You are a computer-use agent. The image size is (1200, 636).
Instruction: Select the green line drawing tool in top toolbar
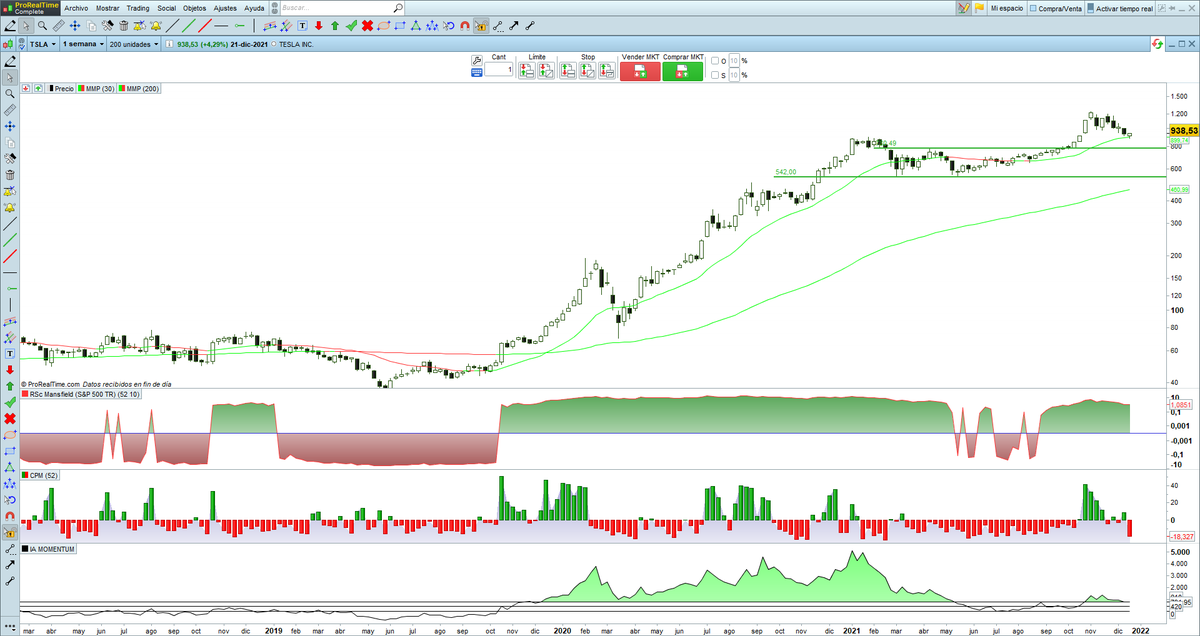(x=188, y=25)
